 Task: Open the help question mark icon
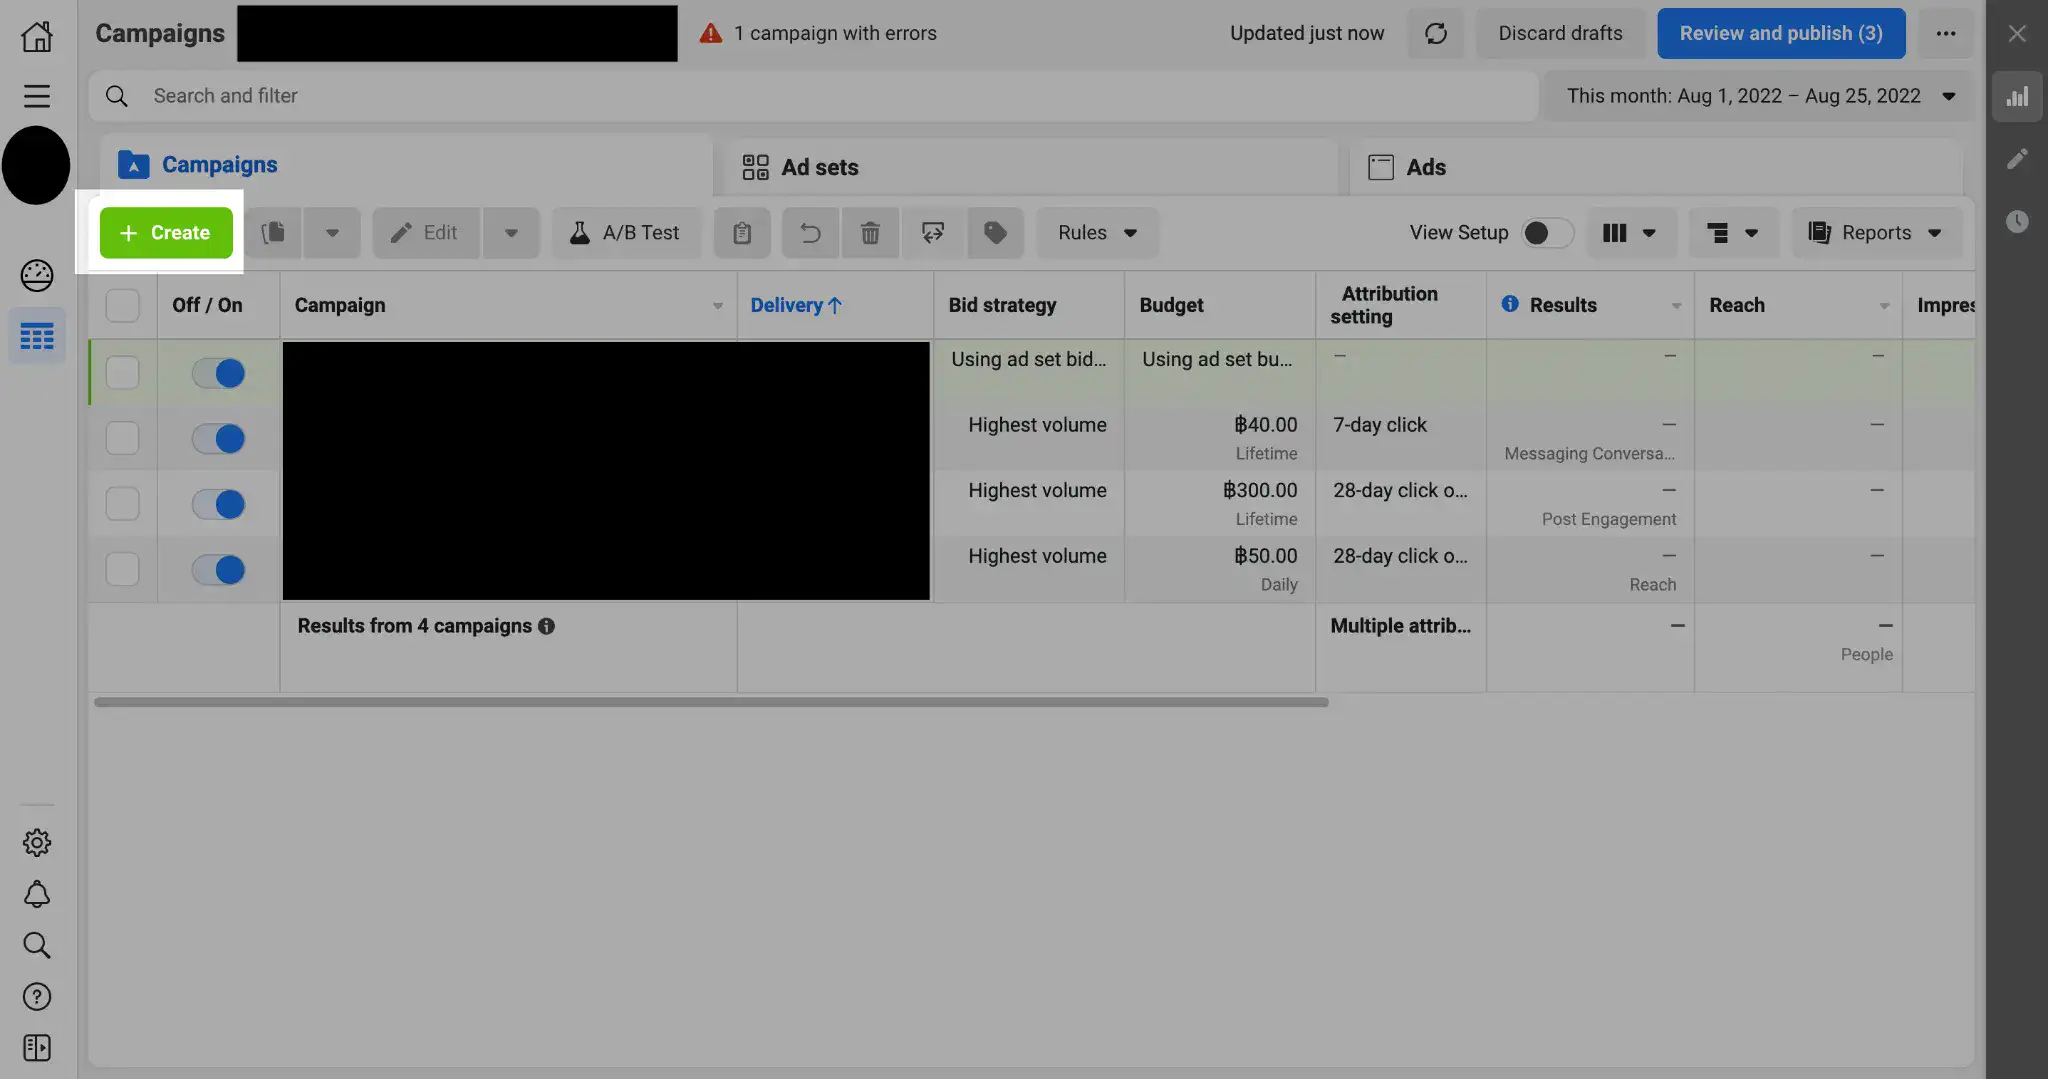(x=37, y=997)
